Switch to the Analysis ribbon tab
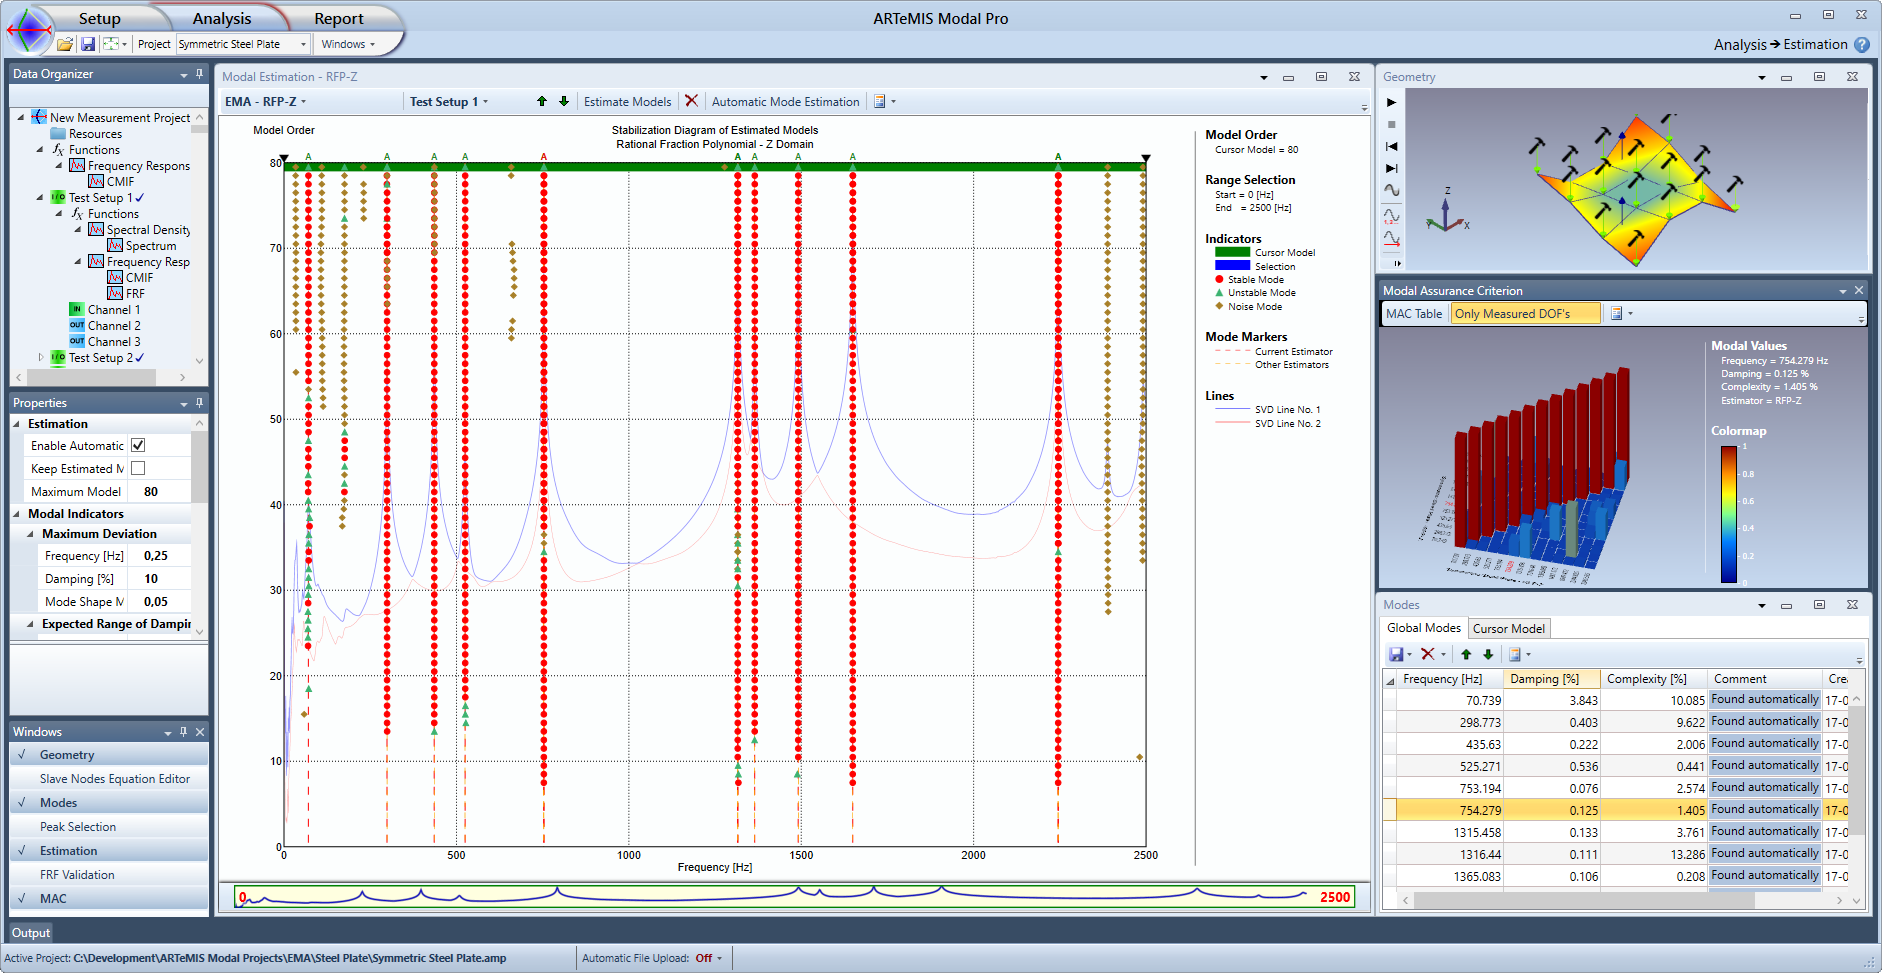 pyautogui.click(x=221, y=19)
